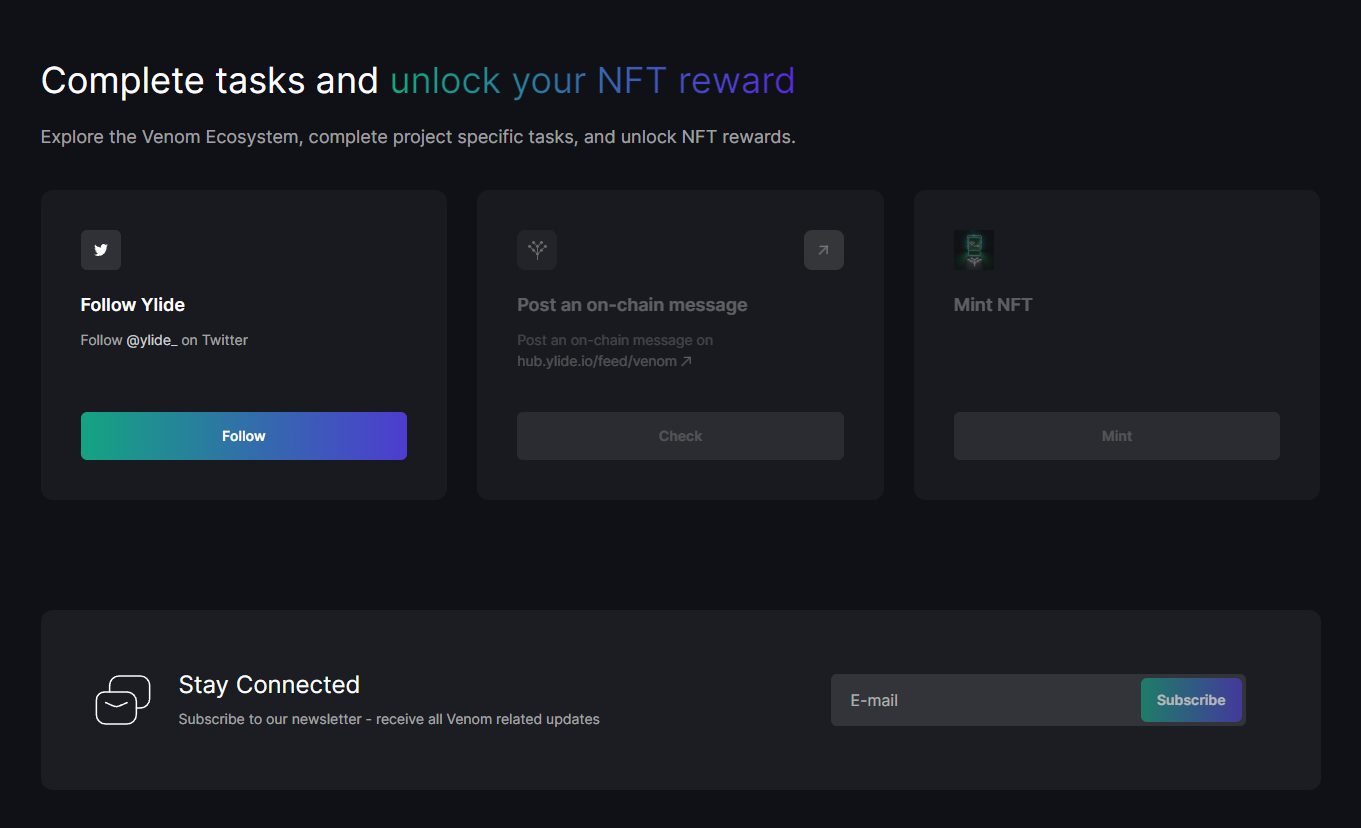
Task: Select the Follow Ylide card title
Action: click(x=133, y=305)
